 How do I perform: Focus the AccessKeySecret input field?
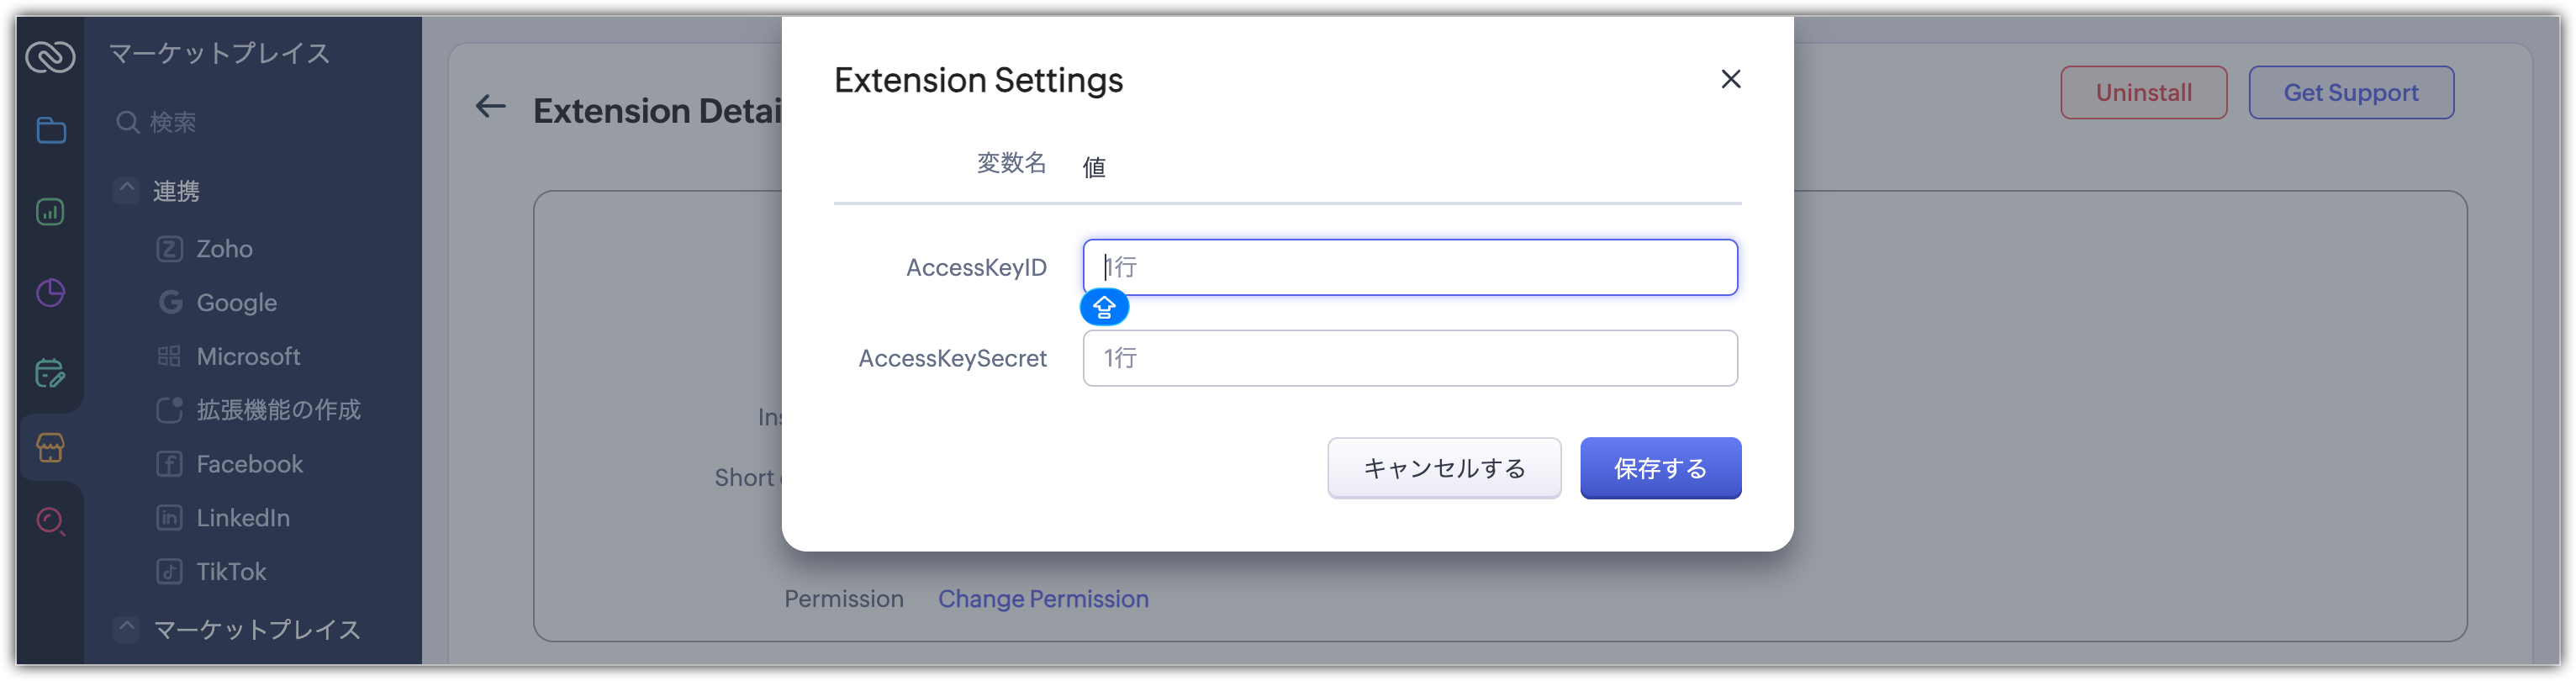point(1409,358)
